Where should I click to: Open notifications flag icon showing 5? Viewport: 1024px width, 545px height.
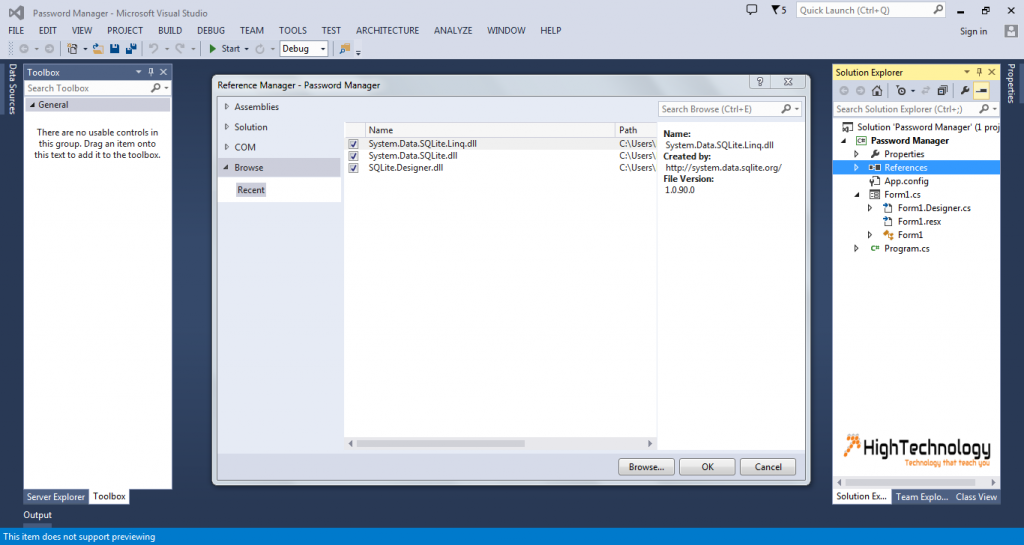(778, 10)
